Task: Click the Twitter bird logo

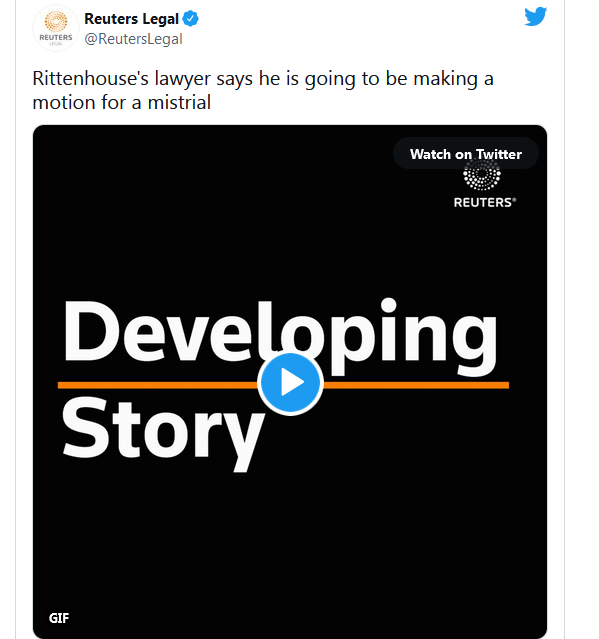Action: [535, 17]
